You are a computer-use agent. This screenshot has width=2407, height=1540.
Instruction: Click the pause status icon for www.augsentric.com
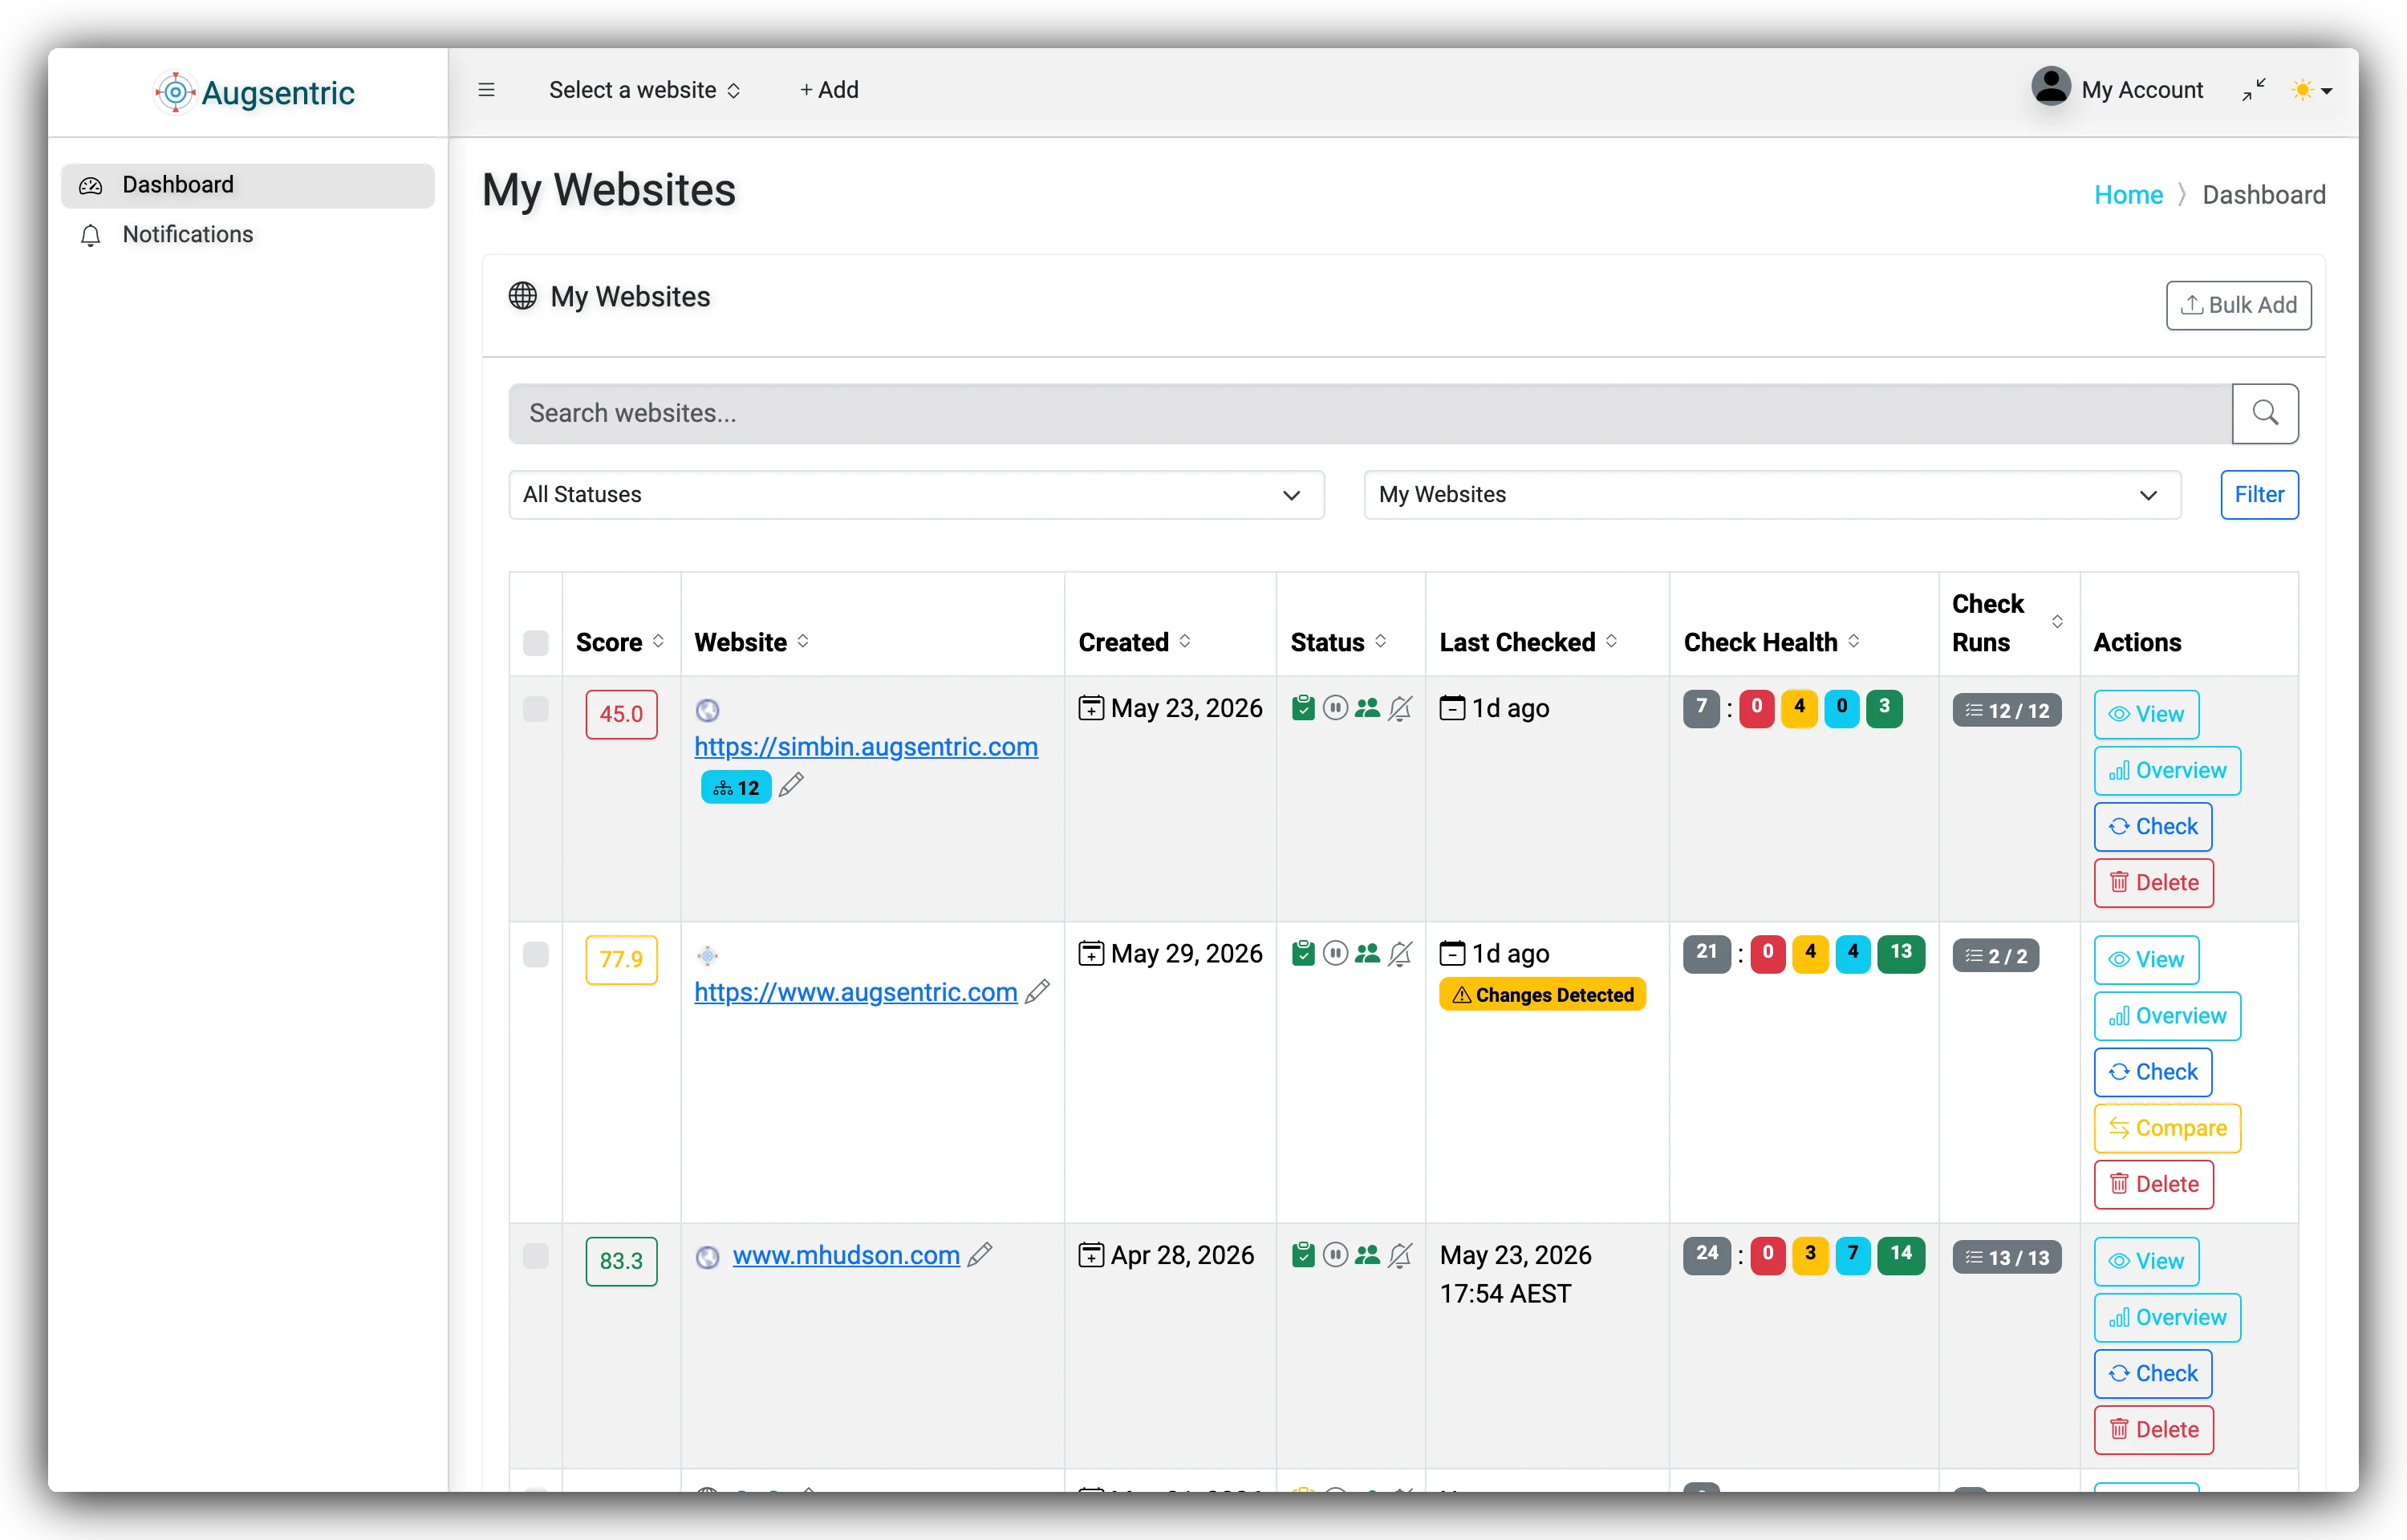[x=1335, y=953]
